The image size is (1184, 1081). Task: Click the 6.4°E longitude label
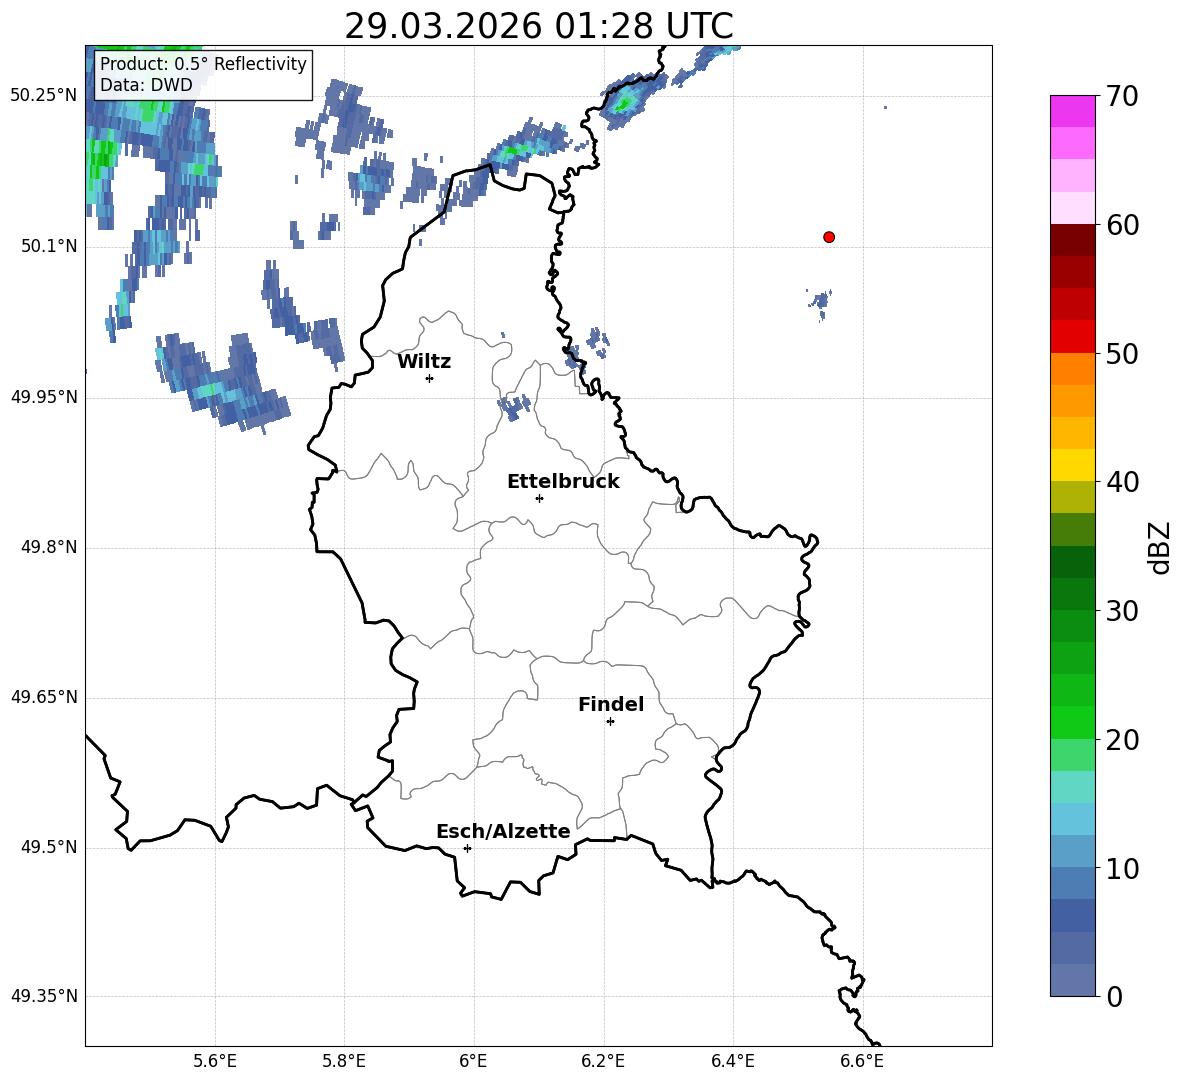(x=732, y=1062)
